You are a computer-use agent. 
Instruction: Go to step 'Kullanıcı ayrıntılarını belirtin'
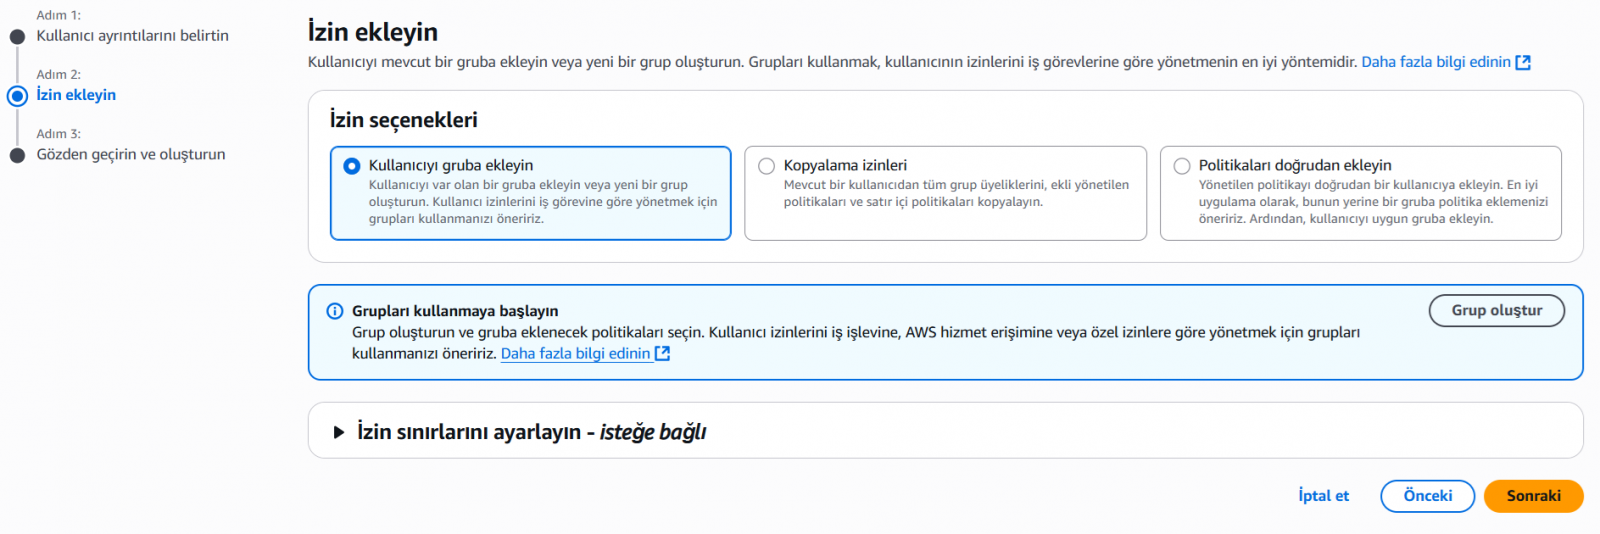tap(132, 36)
